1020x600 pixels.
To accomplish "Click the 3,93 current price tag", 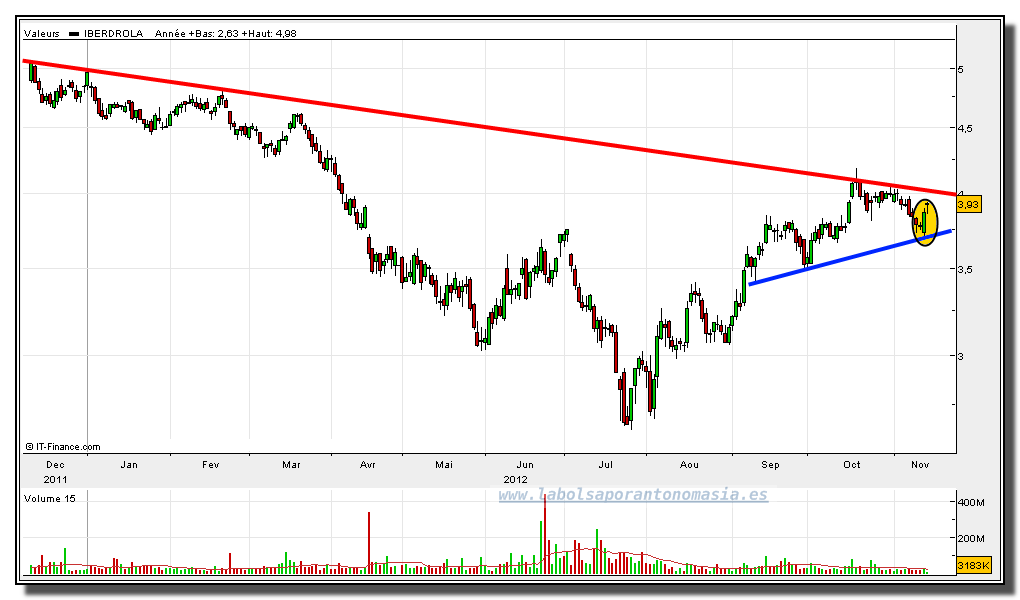I will tap(968, 204).
